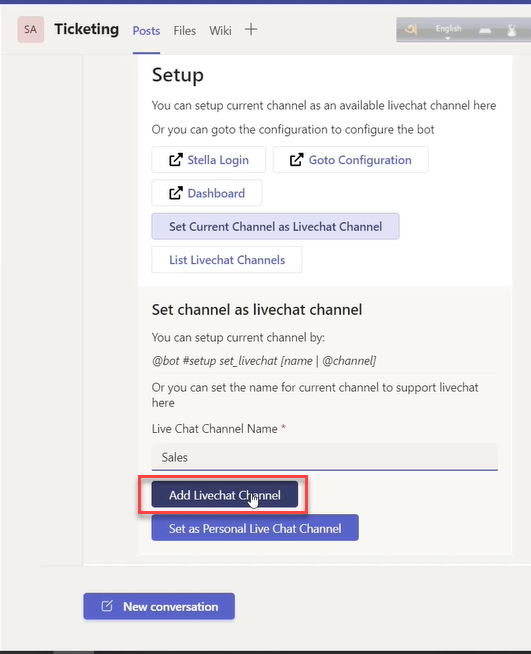Open the Files tab
The image size is (531, 654).
click(184, 31)
